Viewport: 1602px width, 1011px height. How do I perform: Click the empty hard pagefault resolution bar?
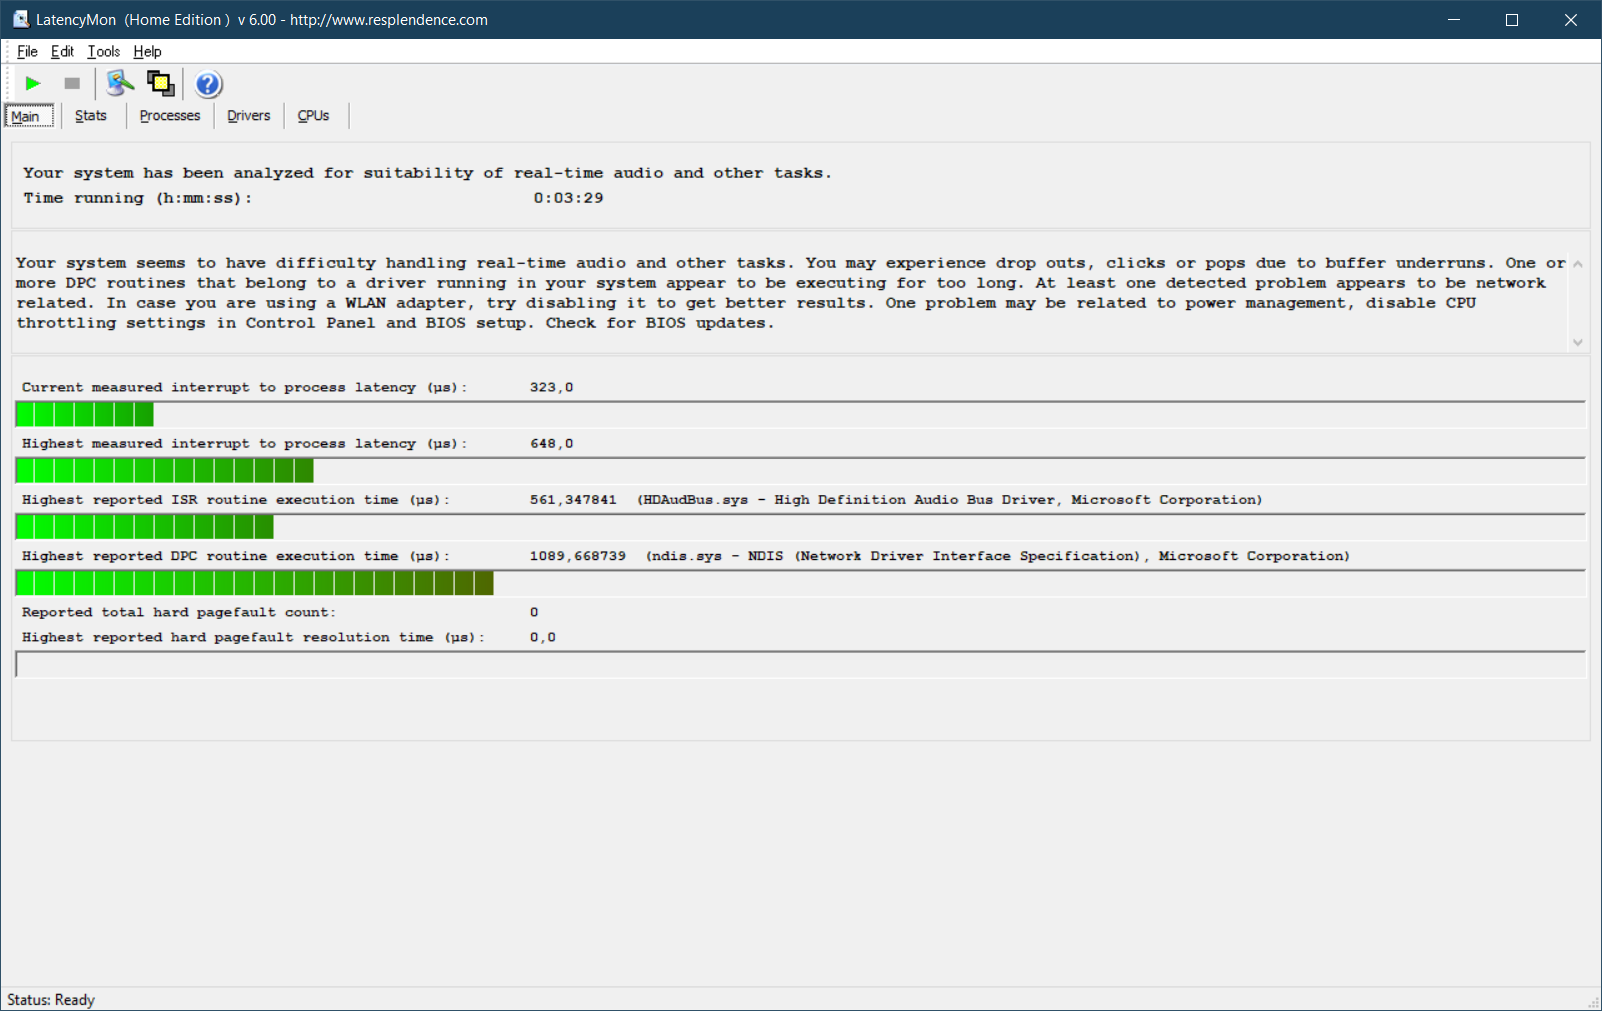coord(800,664)
